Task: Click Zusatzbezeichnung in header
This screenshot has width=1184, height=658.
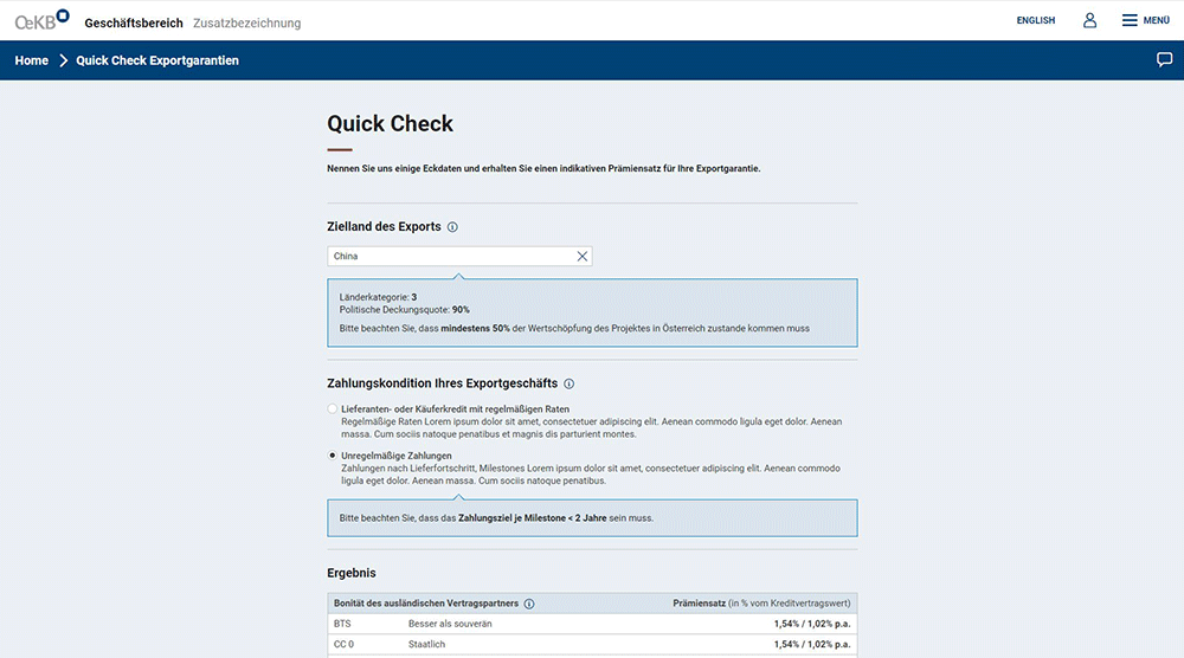Action: click(x=246, y=23)
